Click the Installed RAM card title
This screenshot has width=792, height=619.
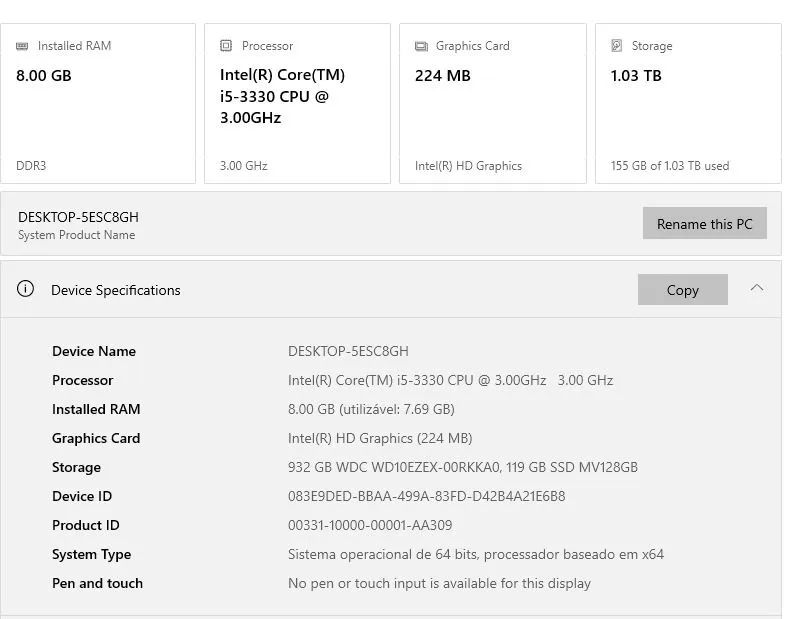pyautogui.click(x=74, y=46)
